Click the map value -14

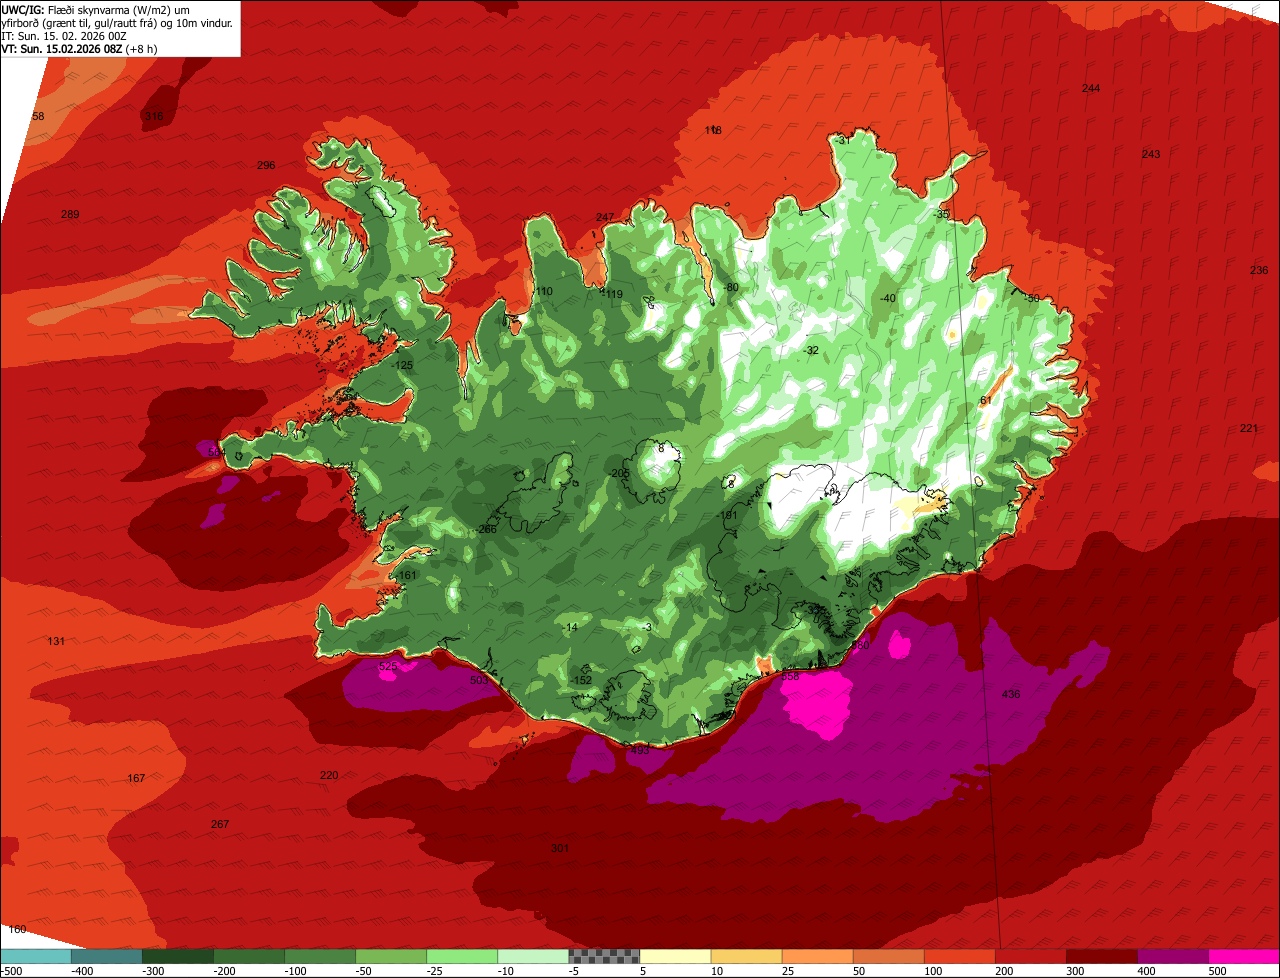point(570,627)
